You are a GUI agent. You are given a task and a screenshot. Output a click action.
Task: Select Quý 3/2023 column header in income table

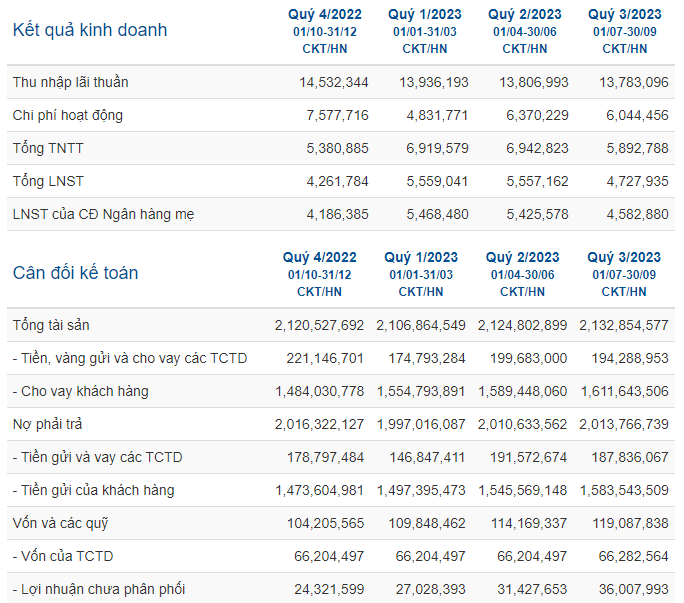pyautogui.click(x=625, y=31)
